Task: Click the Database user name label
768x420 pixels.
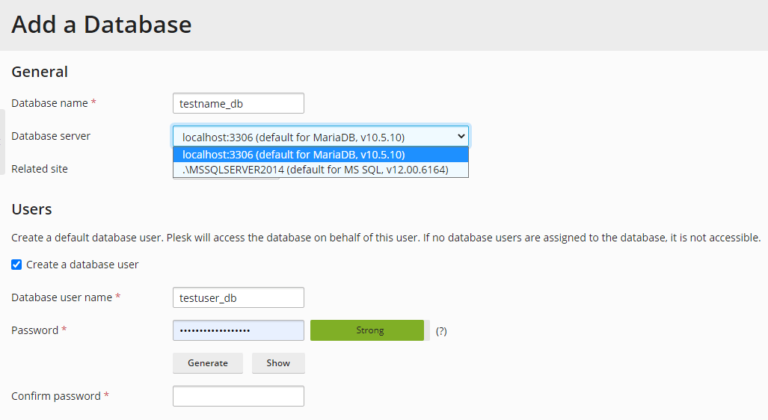Action: [x=60, y=297]
